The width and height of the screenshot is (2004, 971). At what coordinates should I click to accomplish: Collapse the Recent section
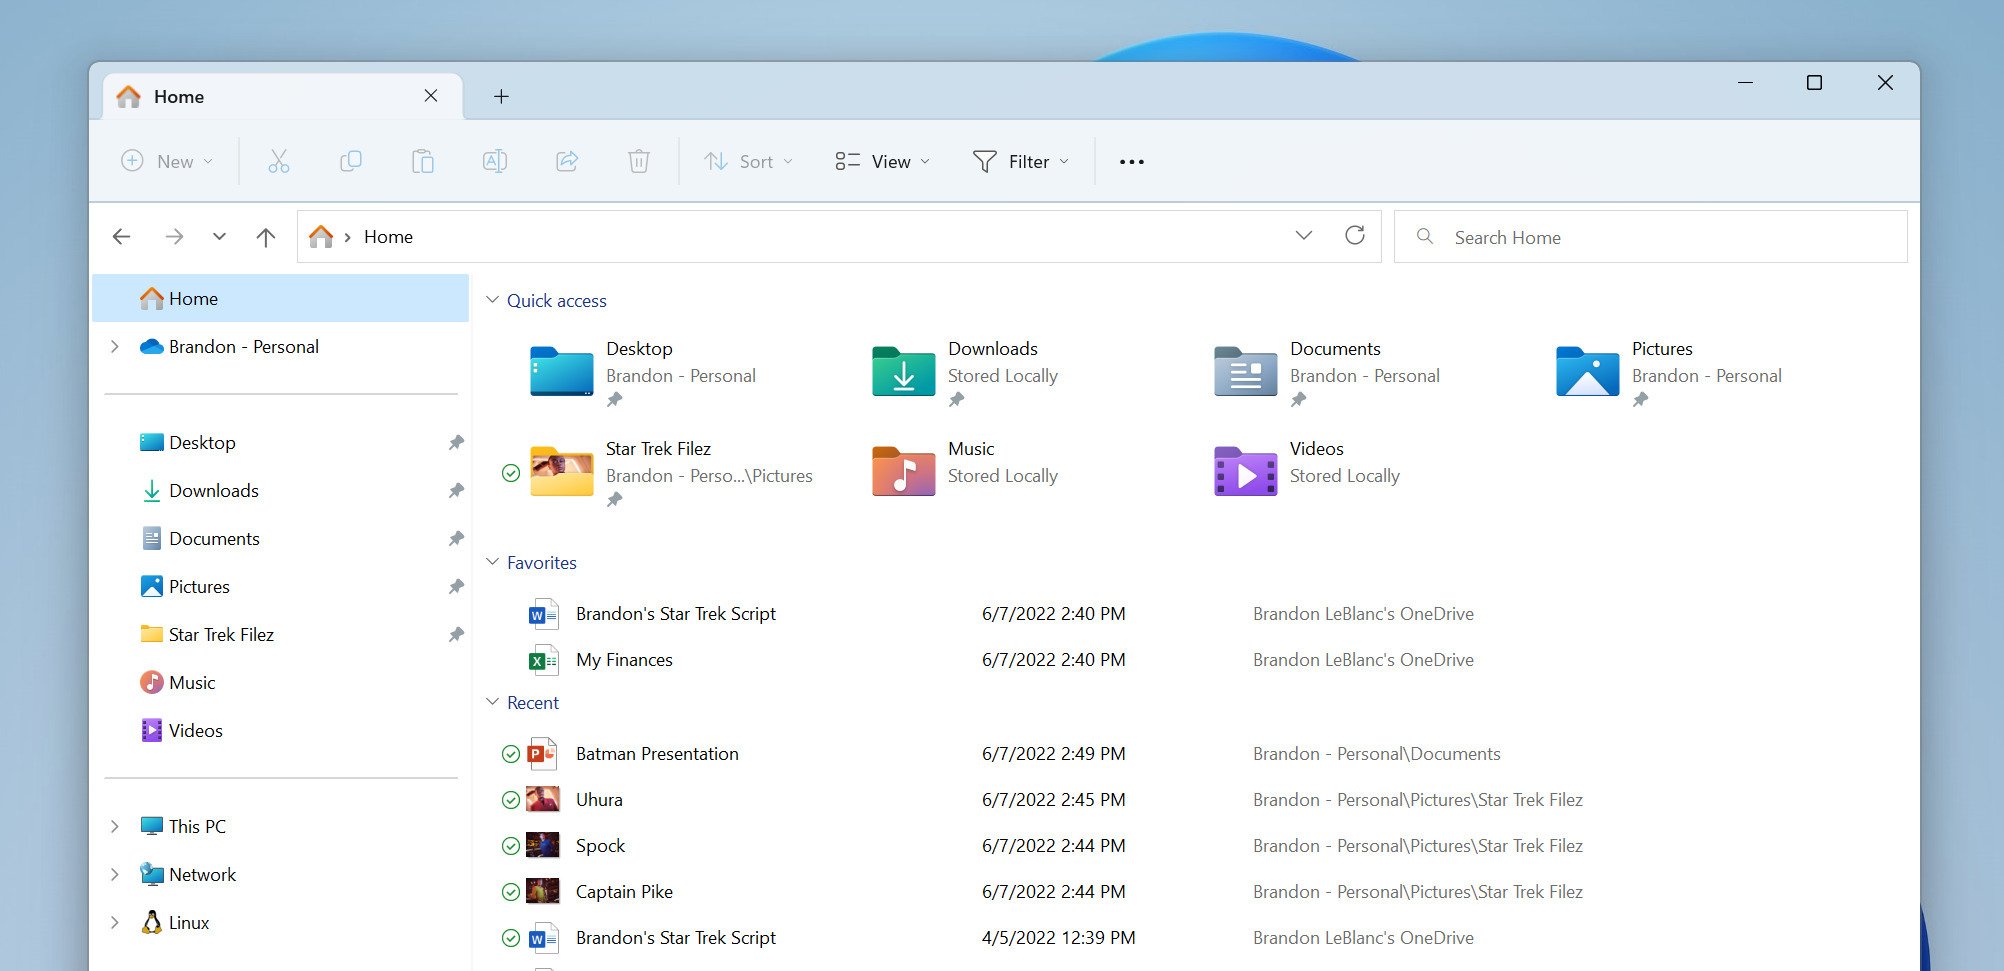click(x=492, y=702)
